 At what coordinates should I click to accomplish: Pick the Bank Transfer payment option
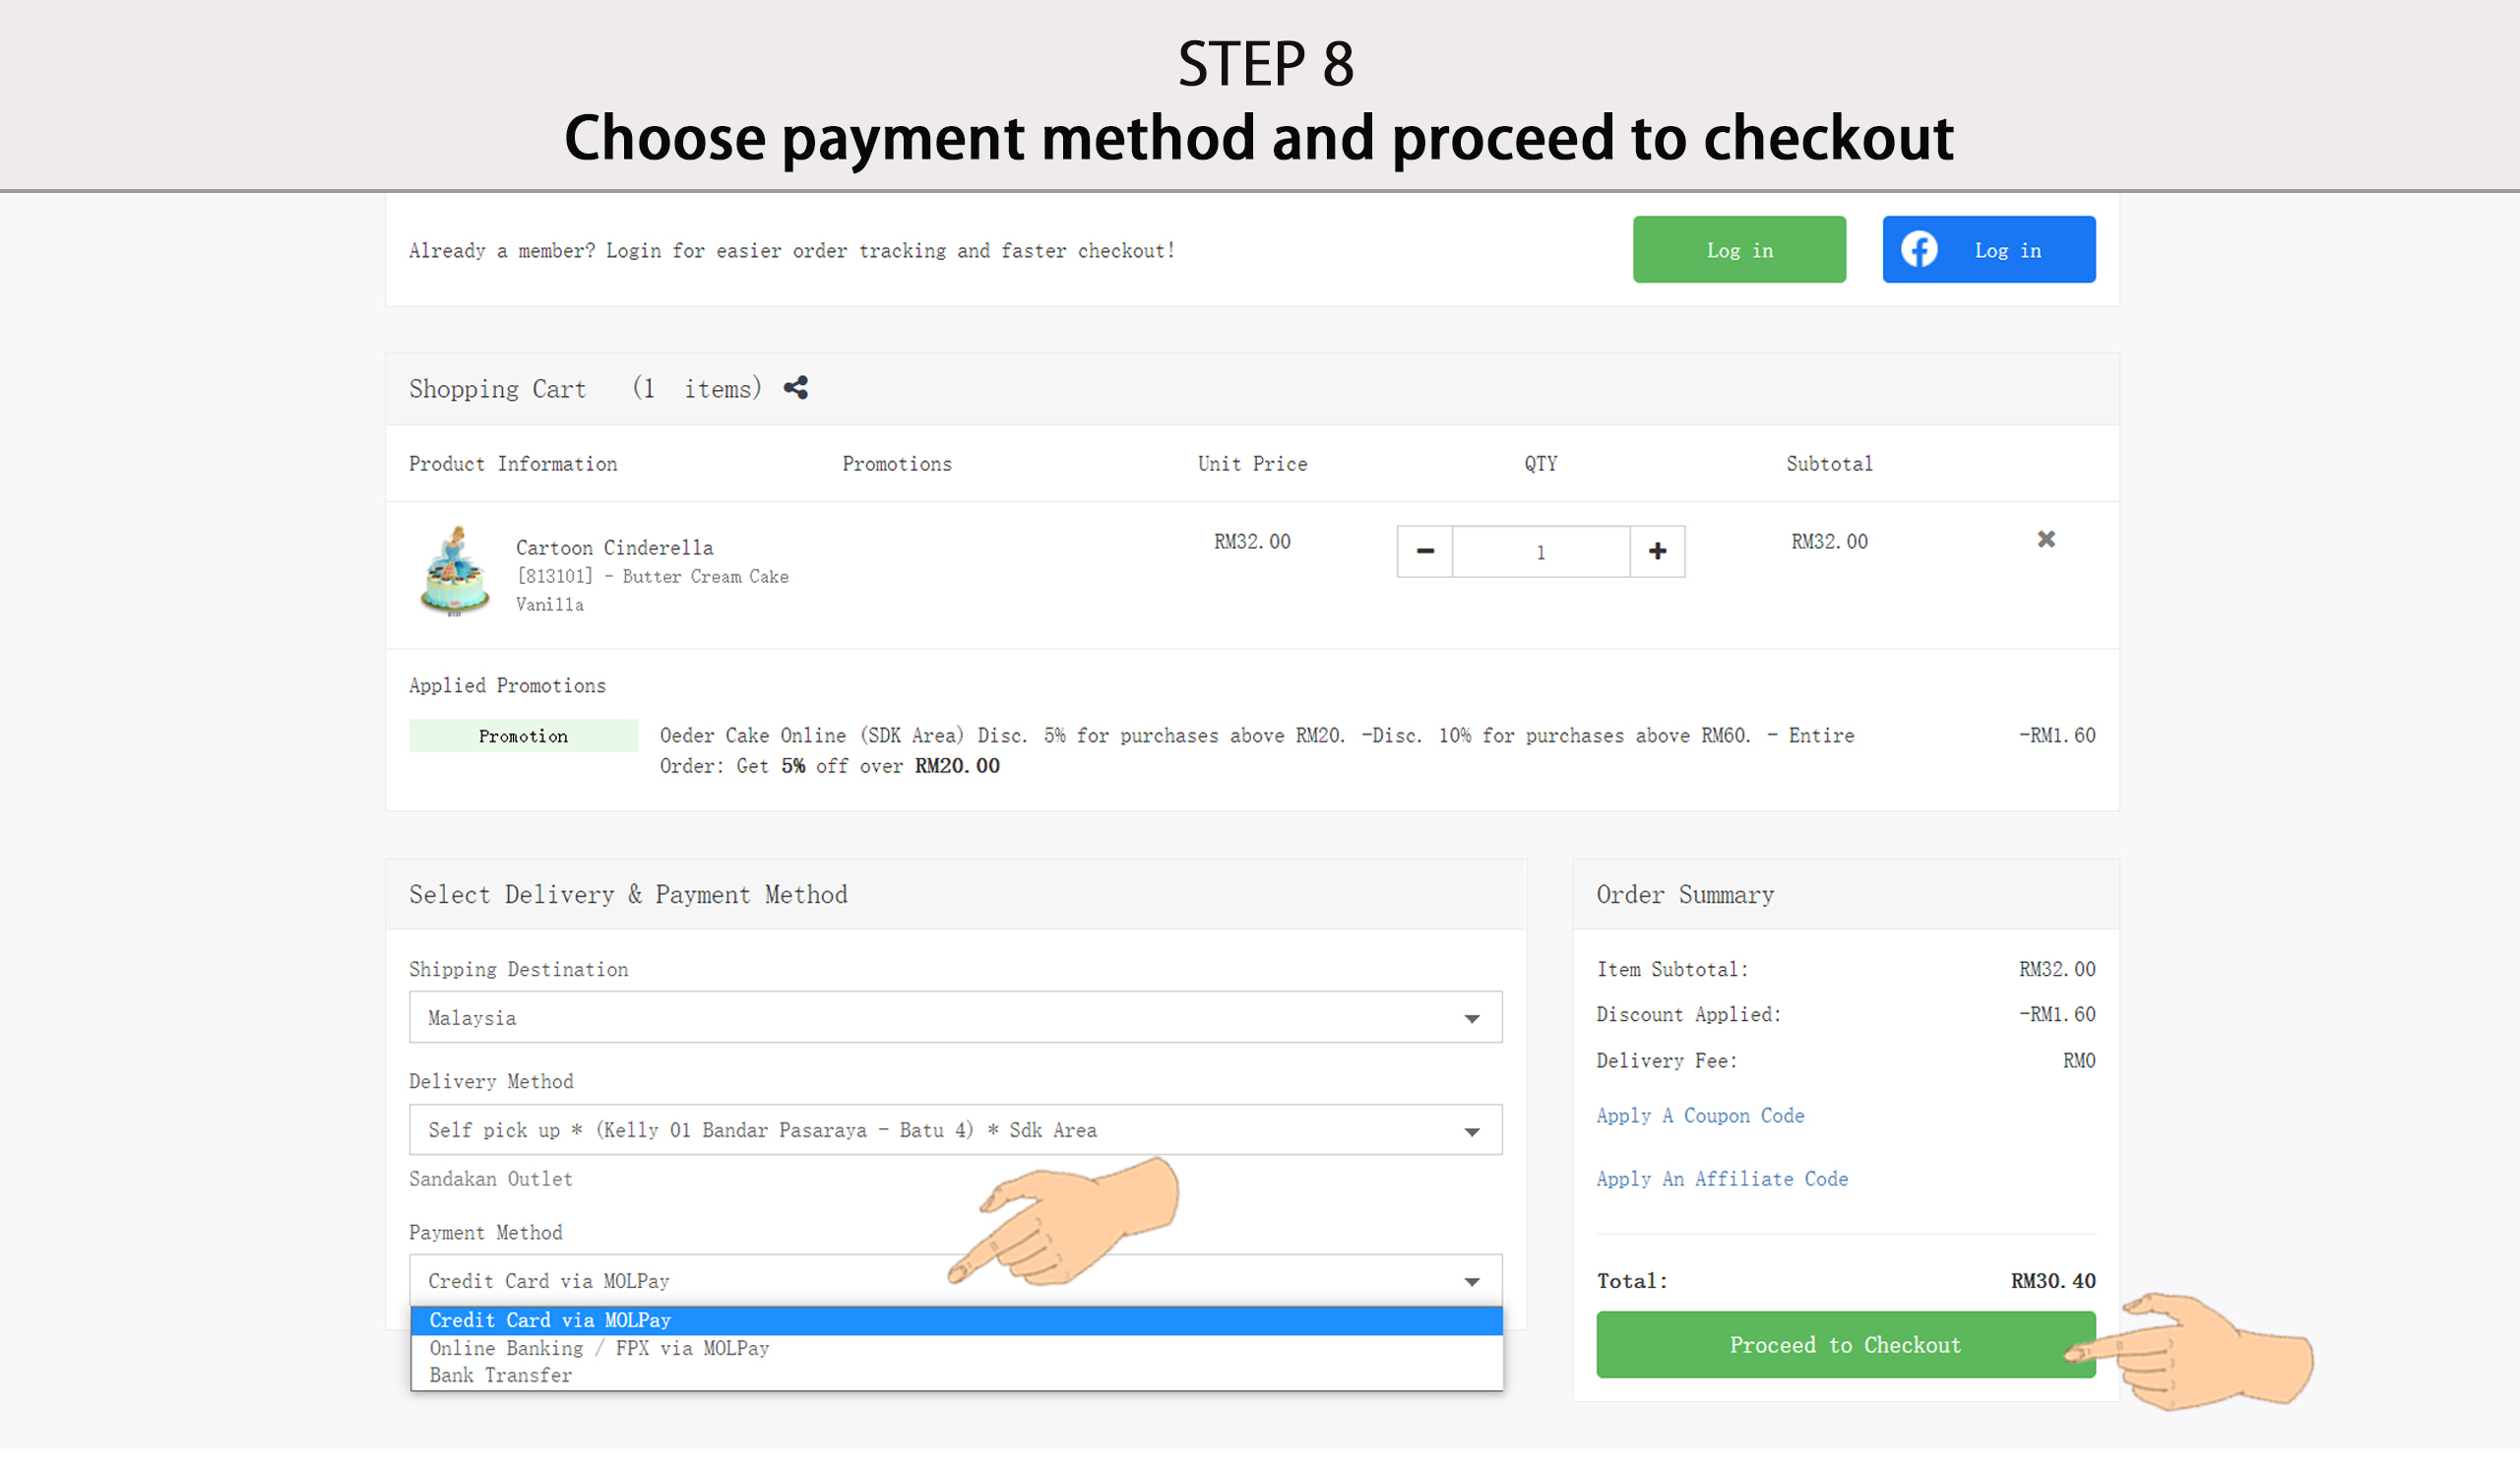pos(501,1375)
